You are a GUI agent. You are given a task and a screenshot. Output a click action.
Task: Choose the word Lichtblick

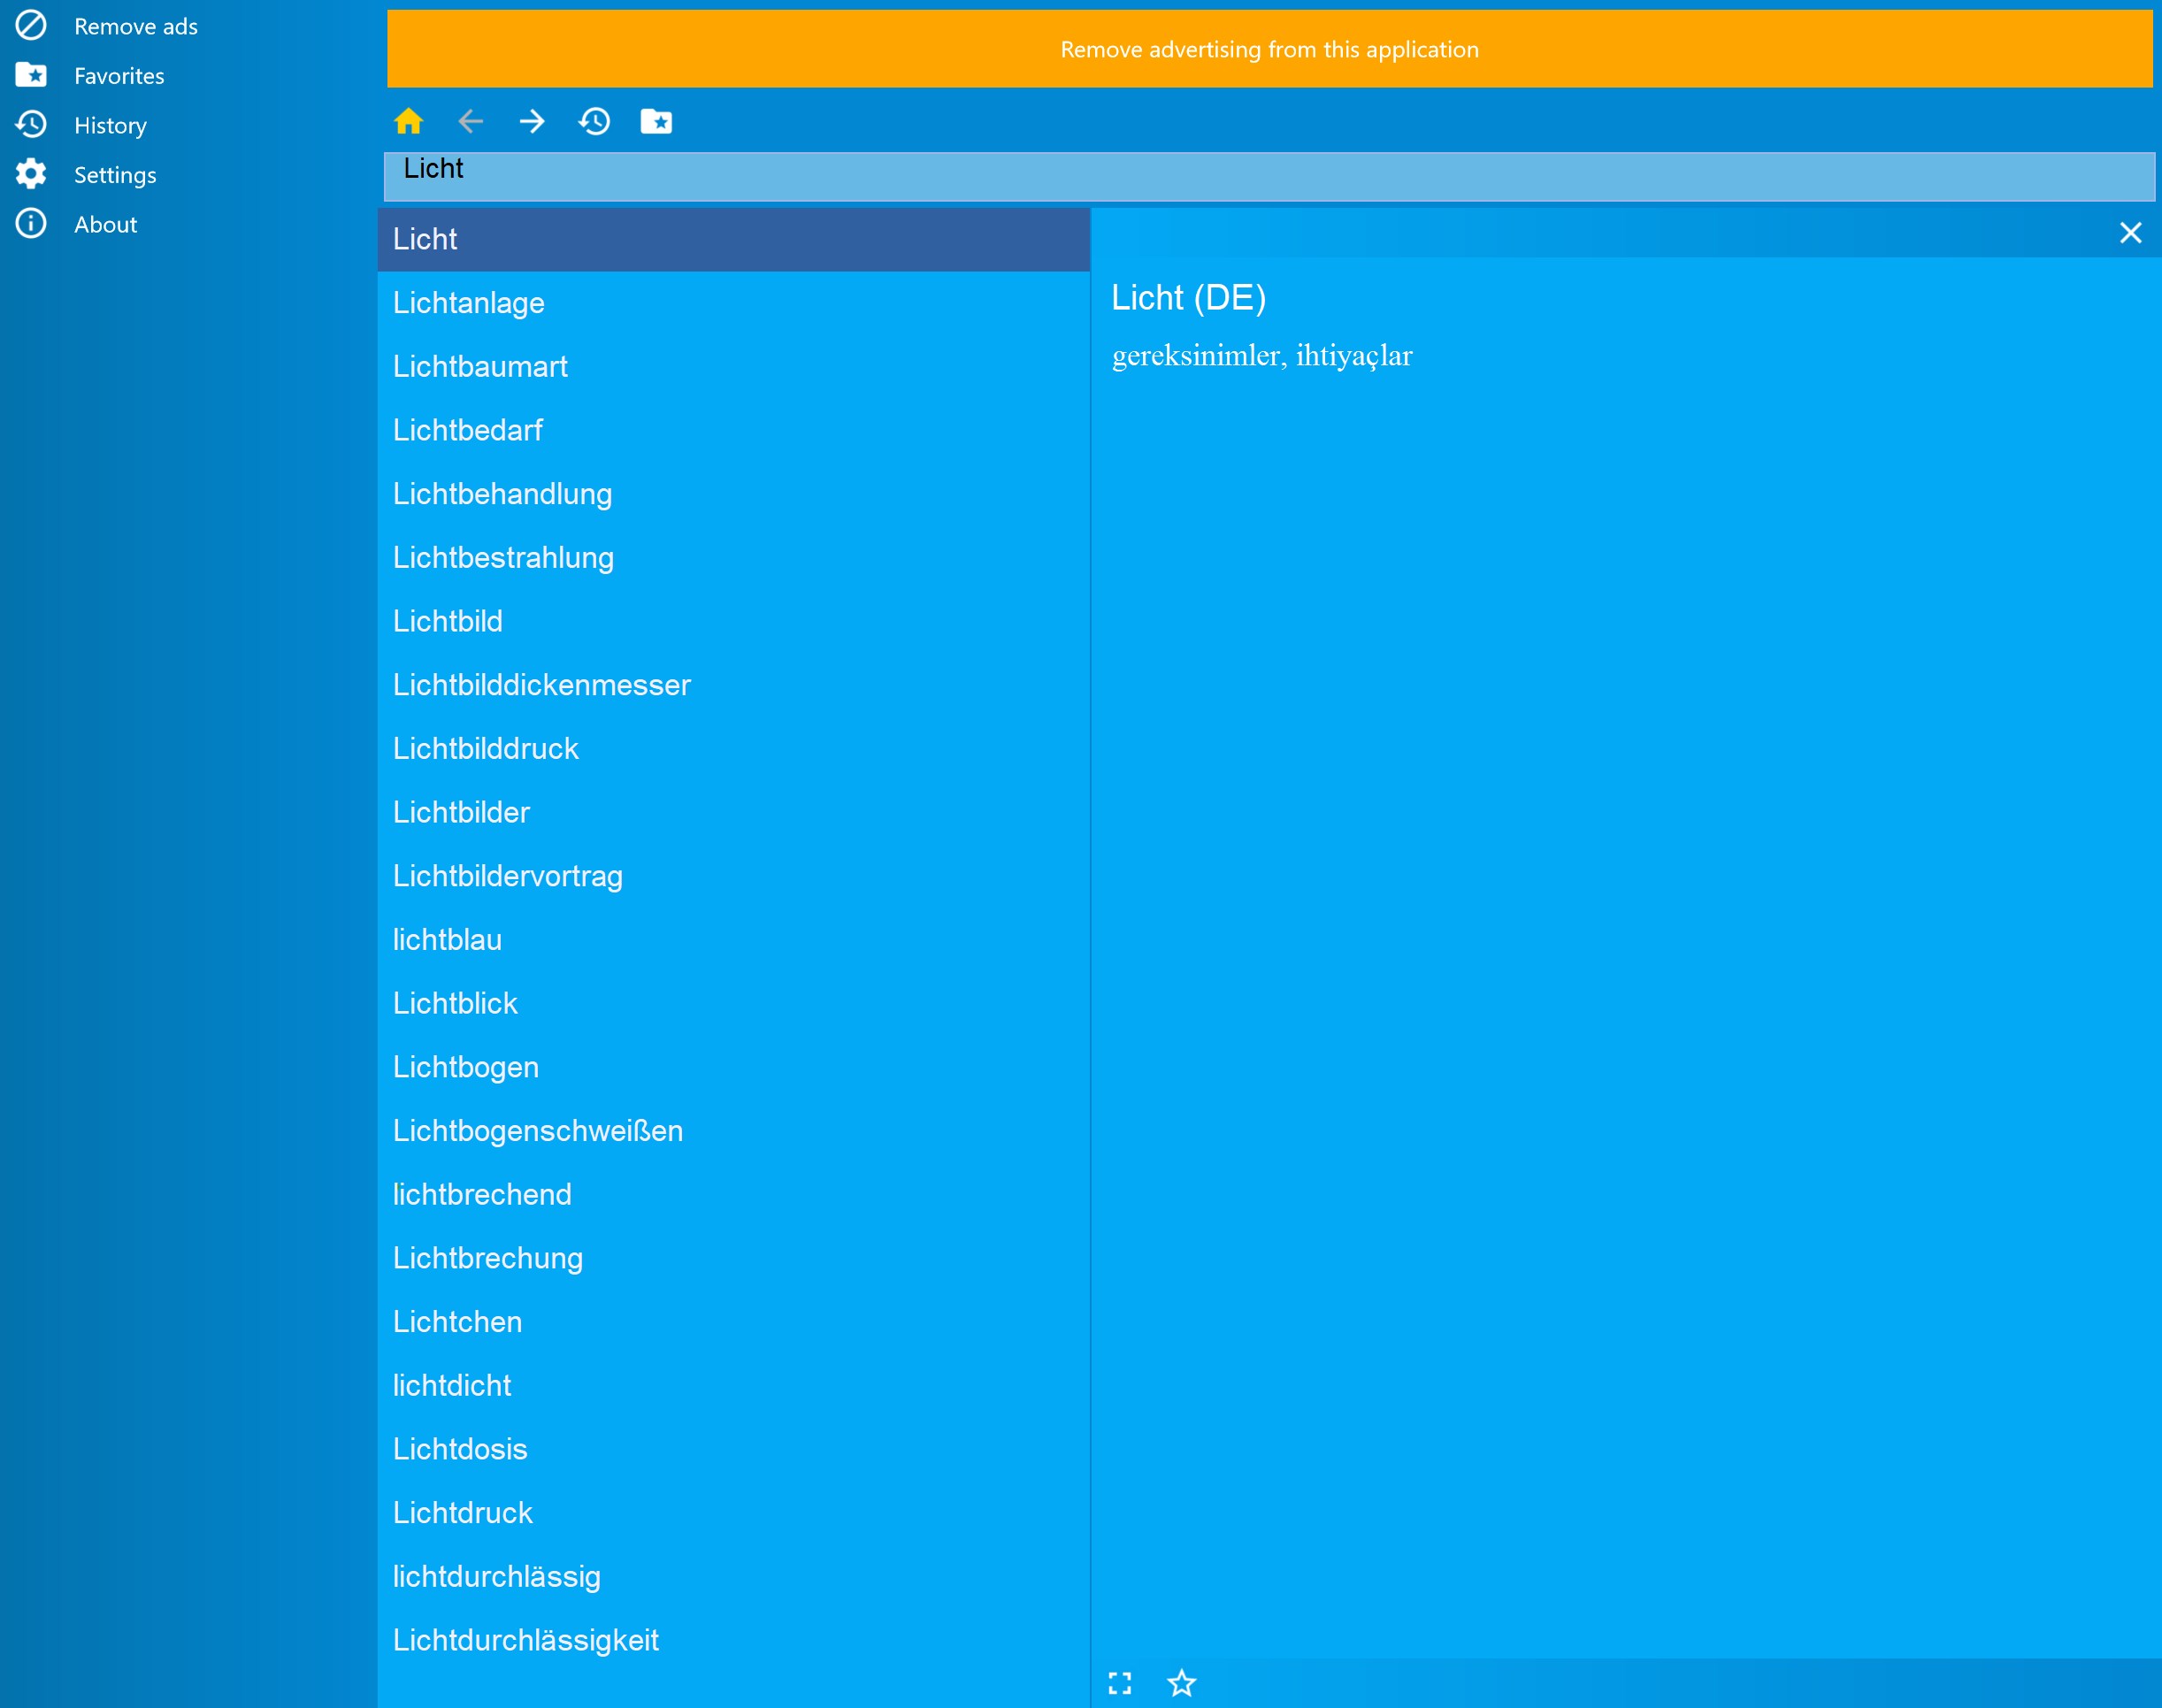pos(456,1003)
